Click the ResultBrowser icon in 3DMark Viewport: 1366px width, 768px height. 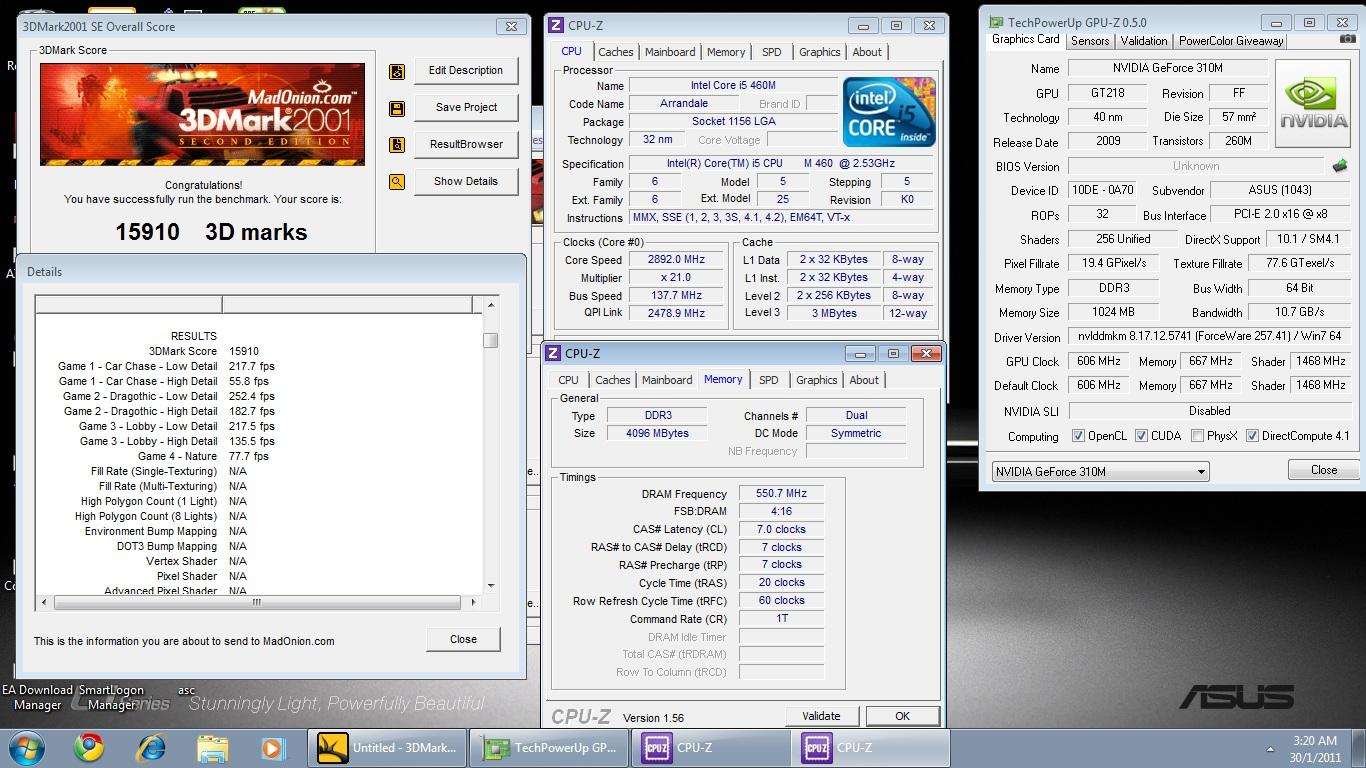point(397,145)
